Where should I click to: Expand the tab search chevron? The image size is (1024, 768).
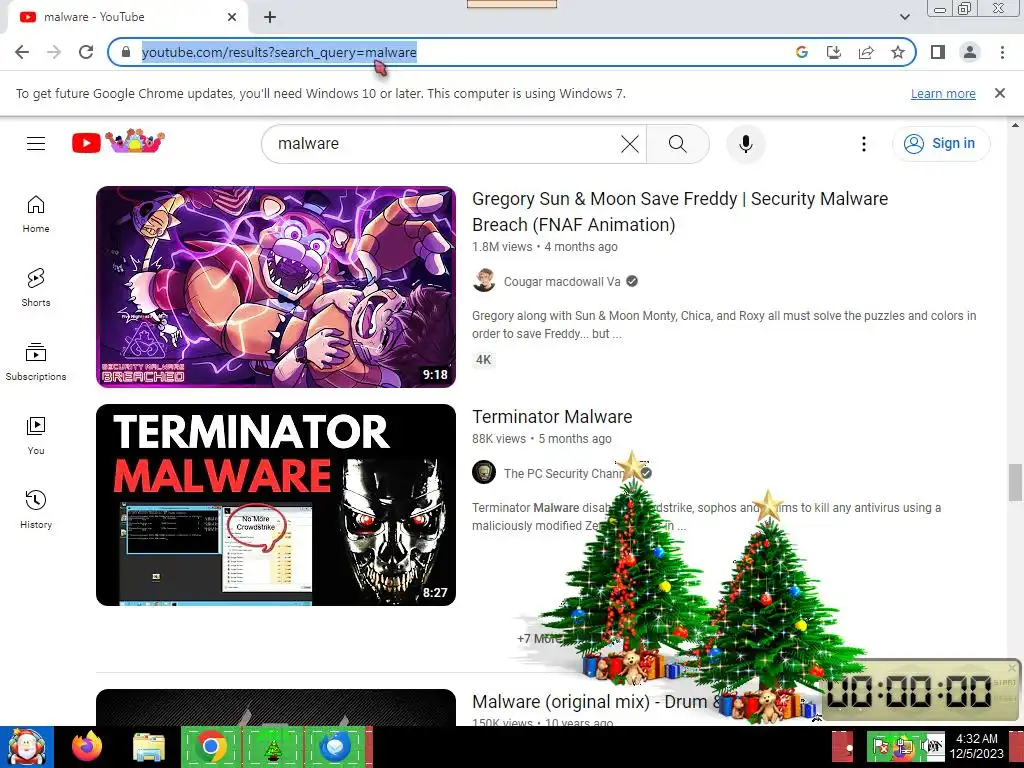click(904, 17)
